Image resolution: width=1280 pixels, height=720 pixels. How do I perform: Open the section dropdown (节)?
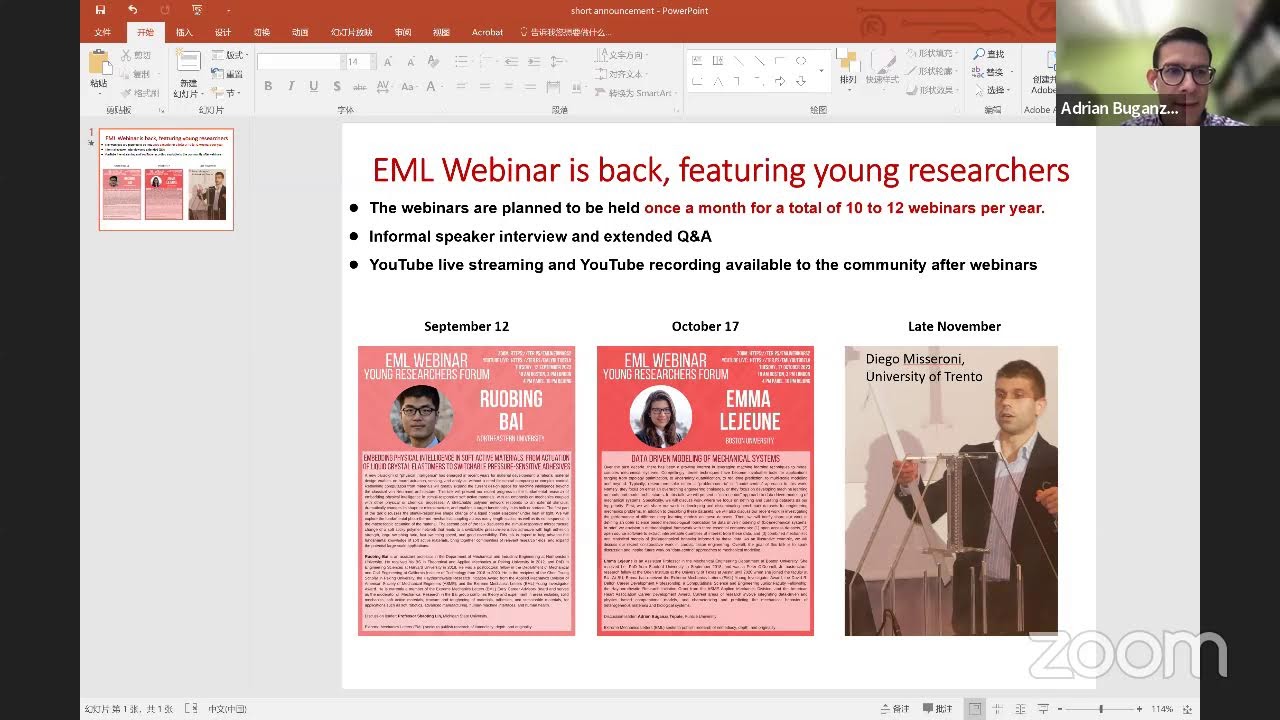point(226,93)
